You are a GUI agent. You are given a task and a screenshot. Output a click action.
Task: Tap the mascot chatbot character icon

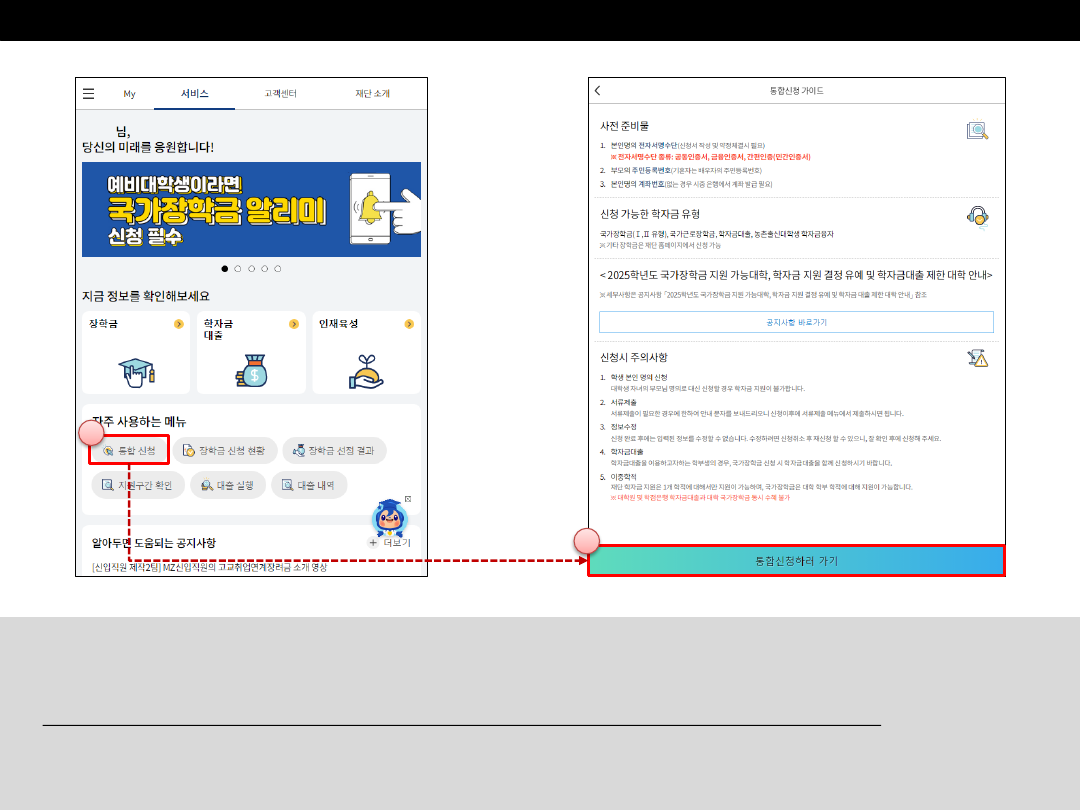pos(389,517)
